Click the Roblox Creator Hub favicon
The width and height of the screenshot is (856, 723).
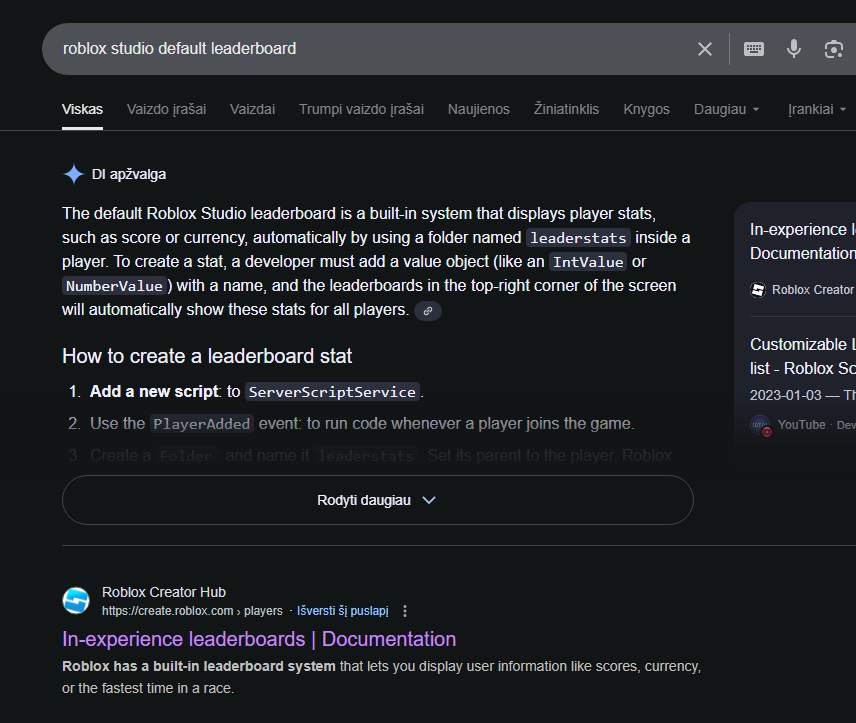pyautogui.click(x=76, y=601)
